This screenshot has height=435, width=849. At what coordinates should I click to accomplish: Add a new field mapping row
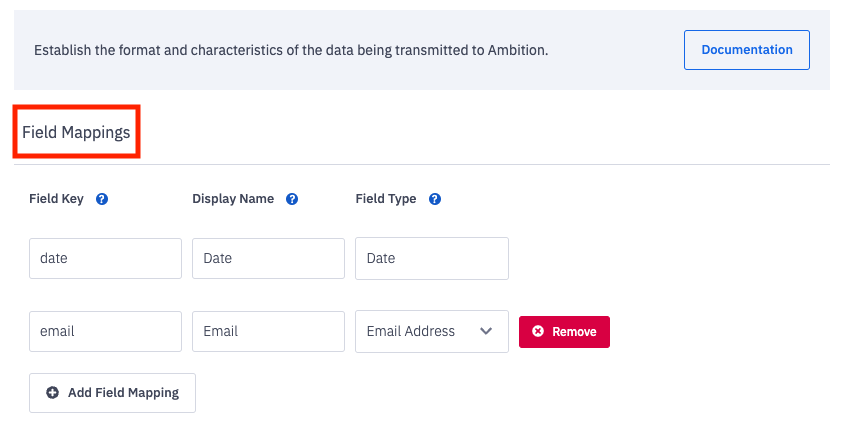112,393
